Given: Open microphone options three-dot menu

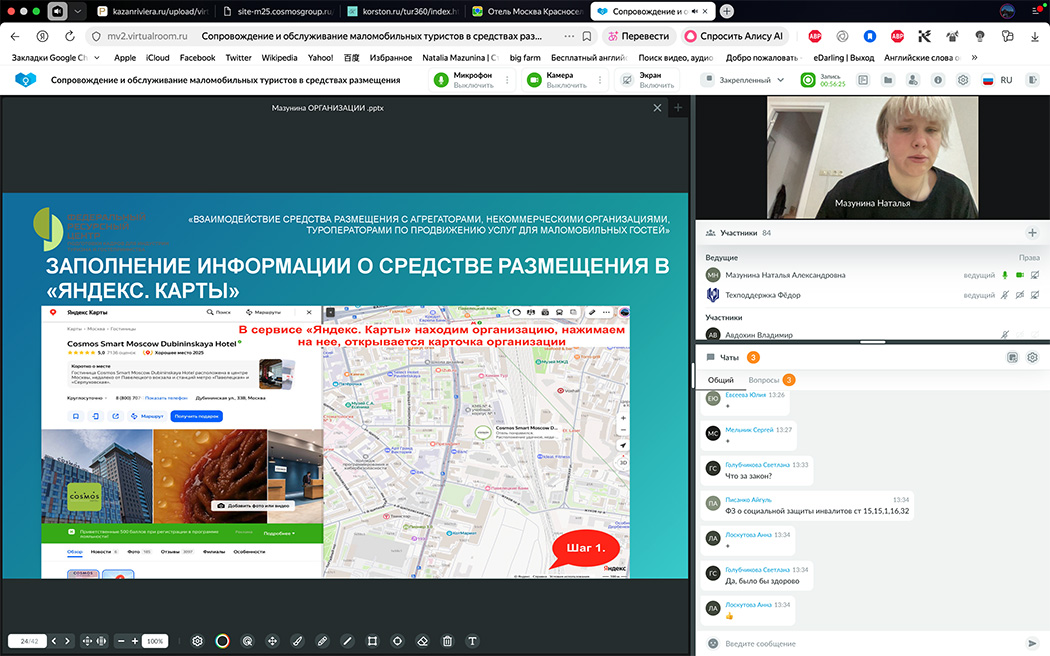Looking at the screenshot, I should point(507,80).
